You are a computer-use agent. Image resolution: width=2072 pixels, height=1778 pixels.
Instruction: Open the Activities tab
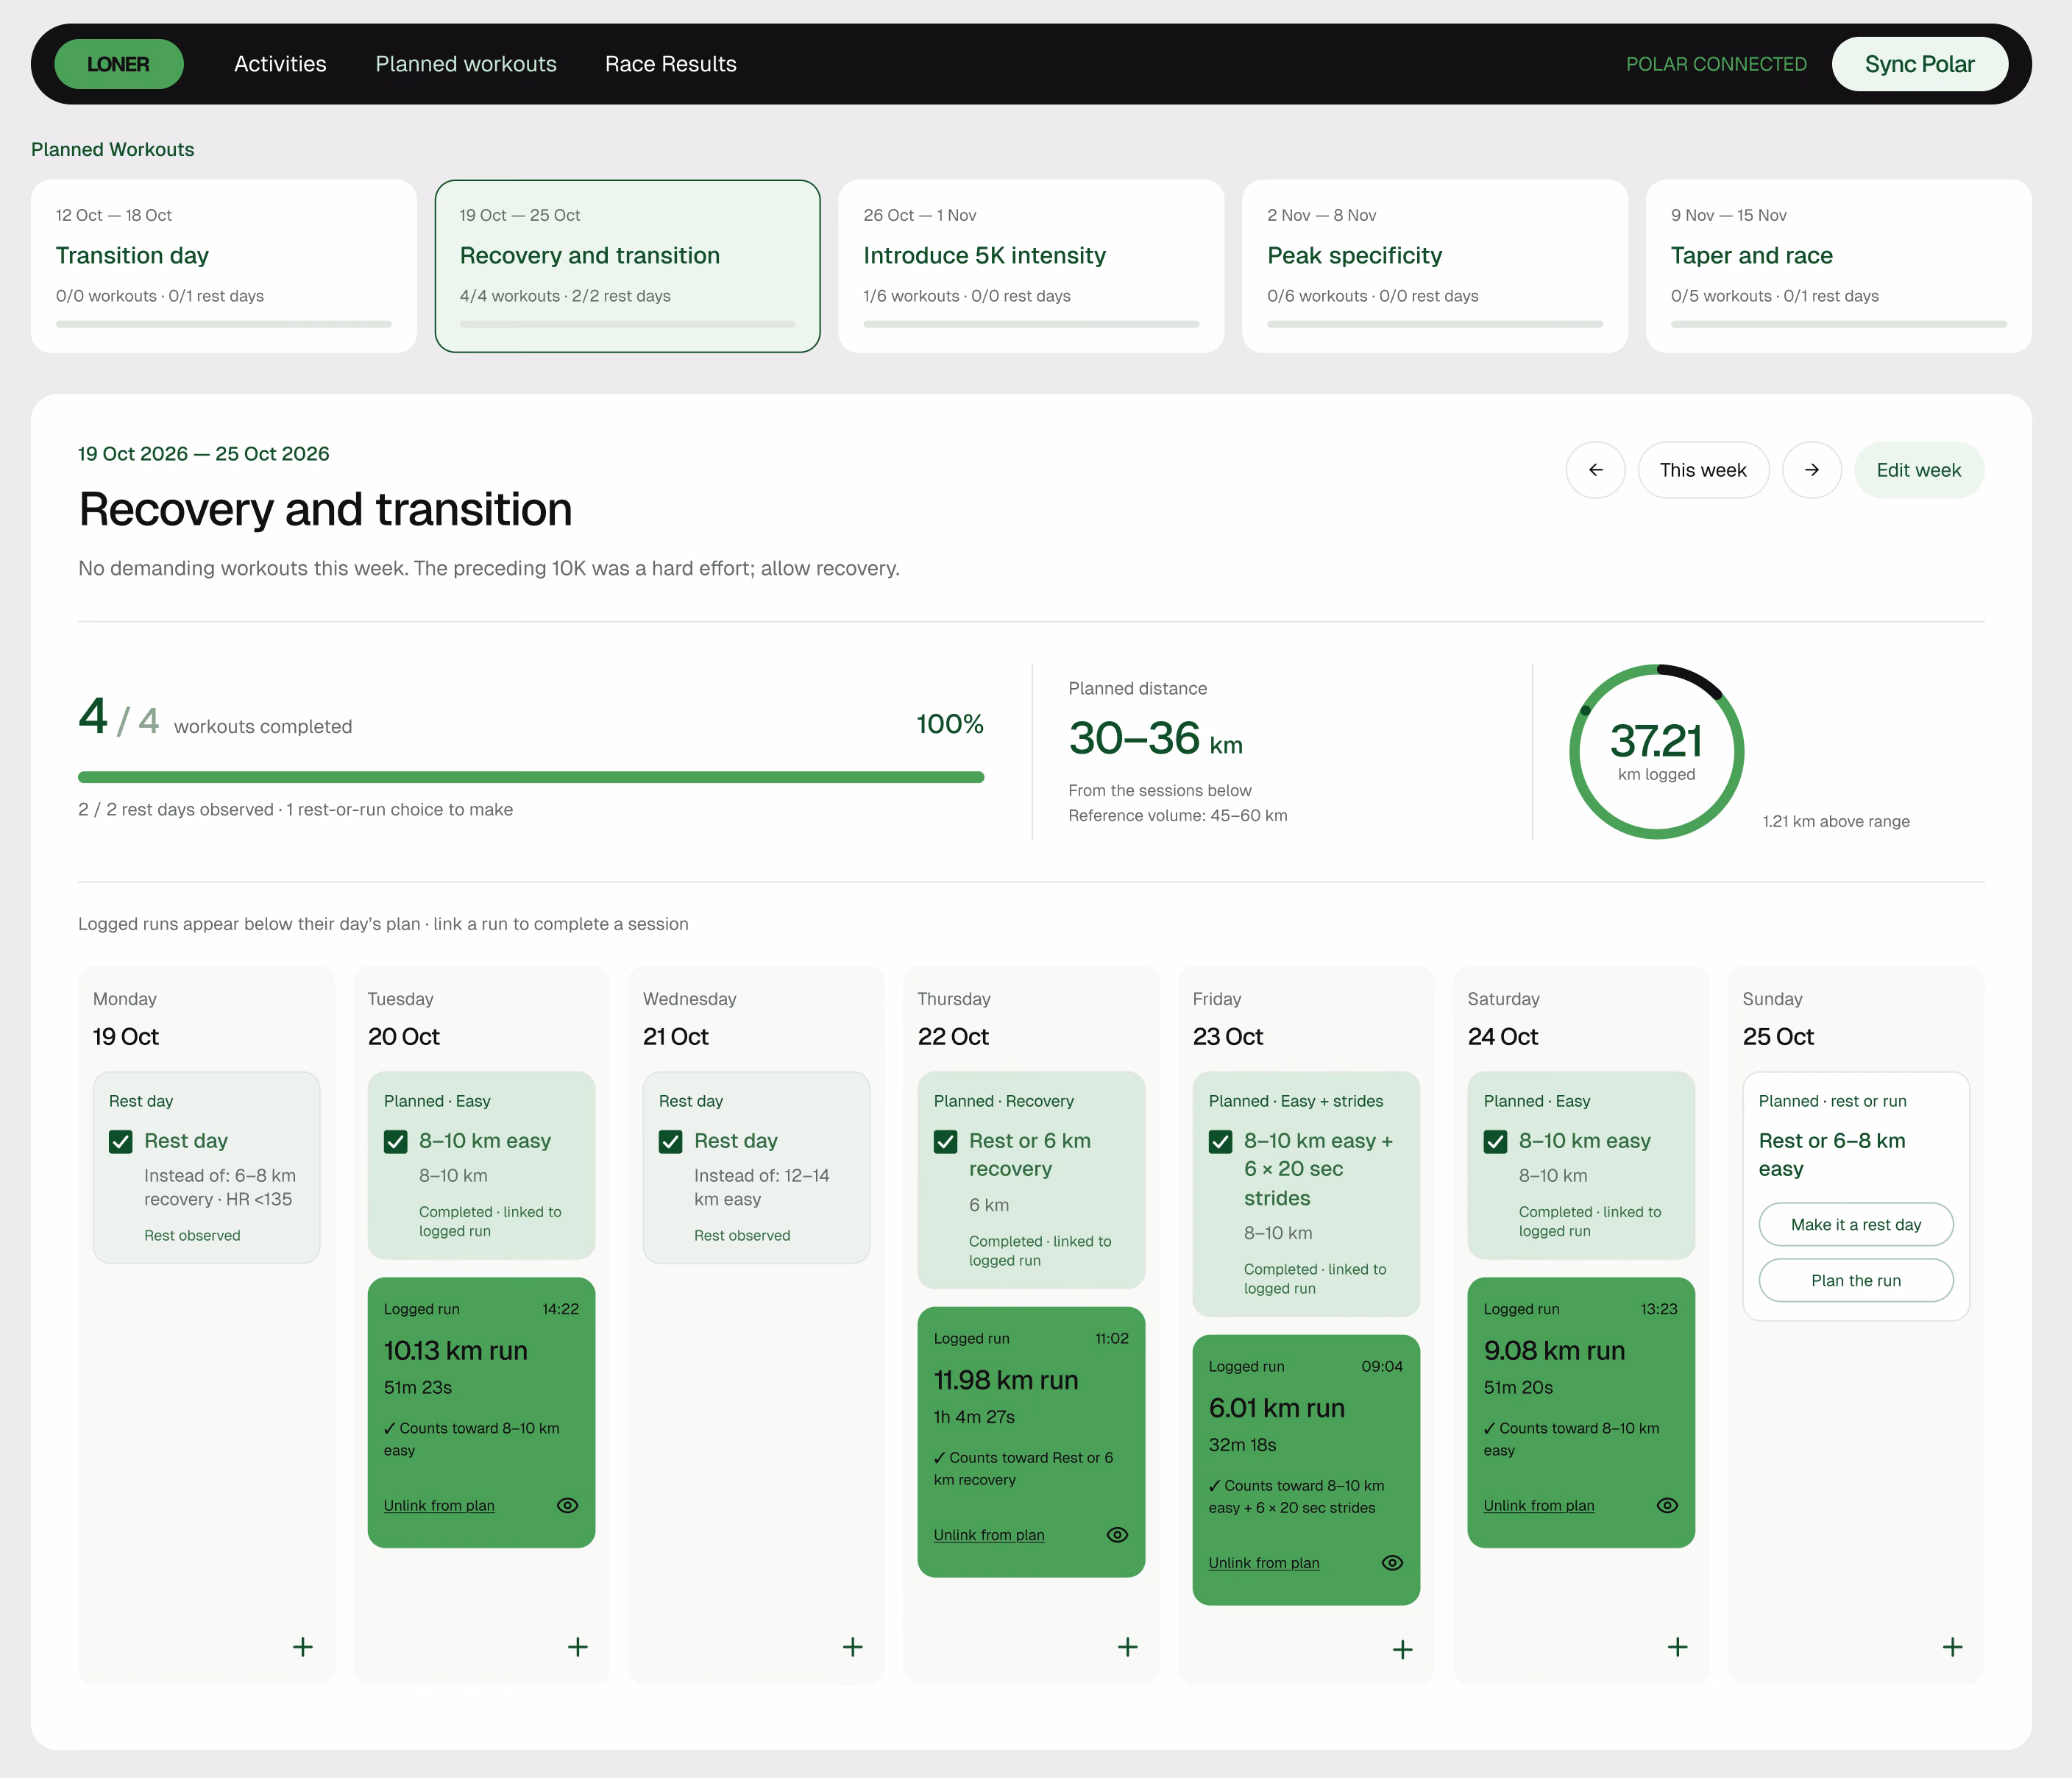pyautogui.click(x=280, y=64)
